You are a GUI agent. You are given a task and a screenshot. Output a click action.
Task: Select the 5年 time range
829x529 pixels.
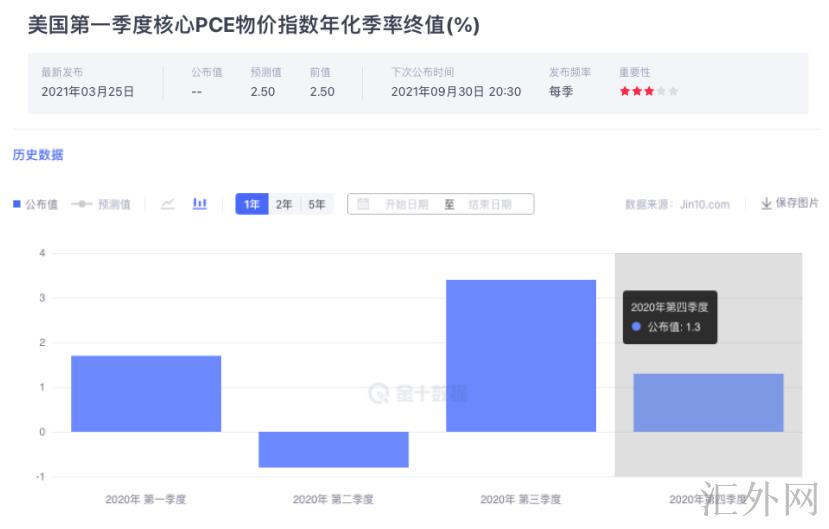(x=316, y=204)
